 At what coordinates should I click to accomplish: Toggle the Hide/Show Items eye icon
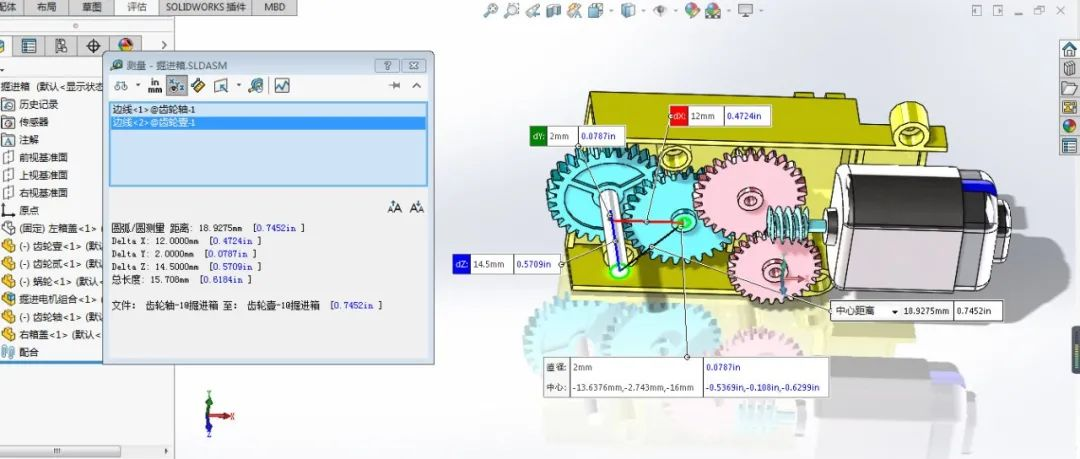659,11
